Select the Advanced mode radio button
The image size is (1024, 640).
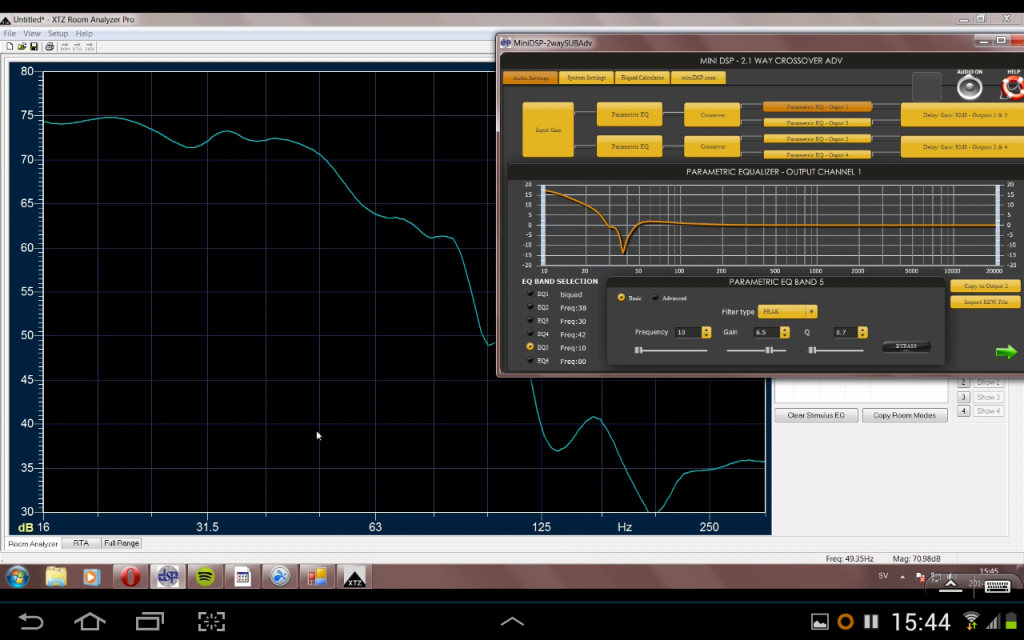tap(655, 297)
